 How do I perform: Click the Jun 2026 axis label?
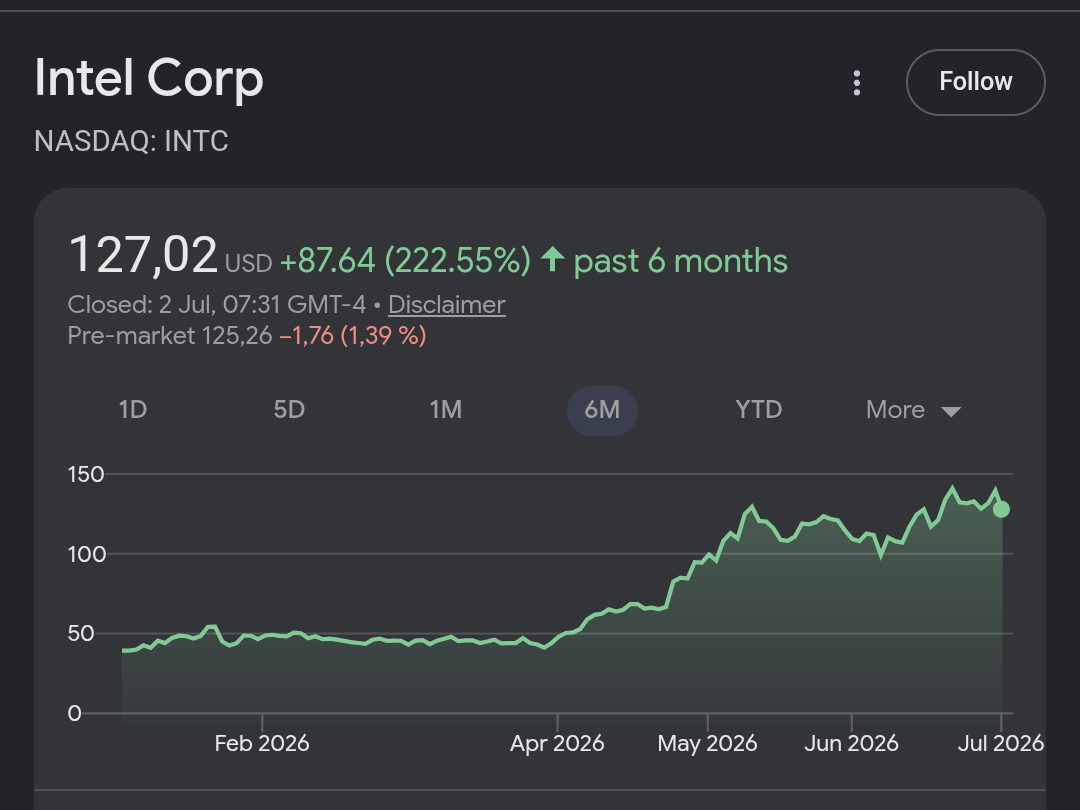[851, 743]
